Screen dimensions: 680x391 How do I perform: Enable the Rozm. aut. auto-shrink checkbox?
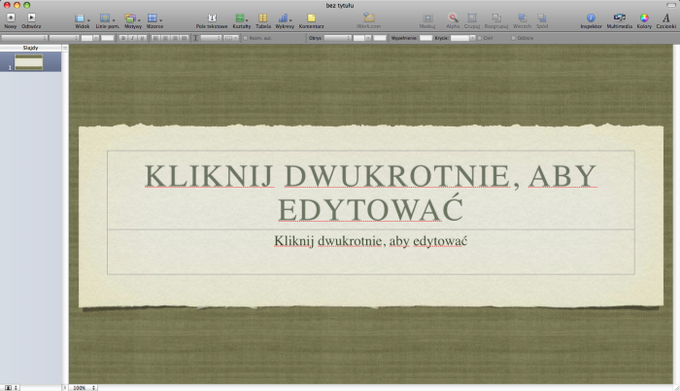245,38
